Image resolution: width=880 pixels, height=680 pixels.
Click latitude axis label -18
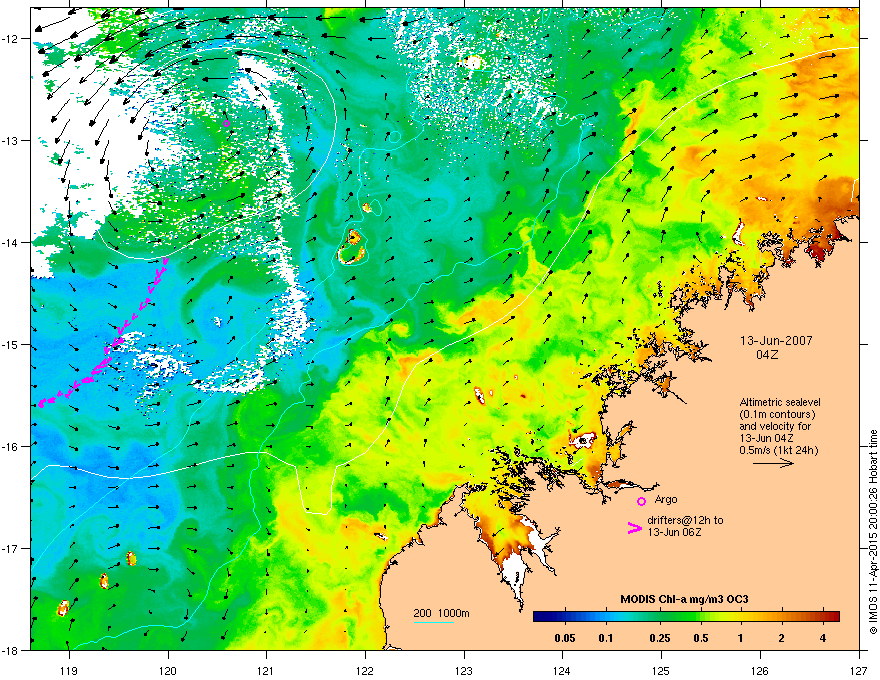click(9, 650)
